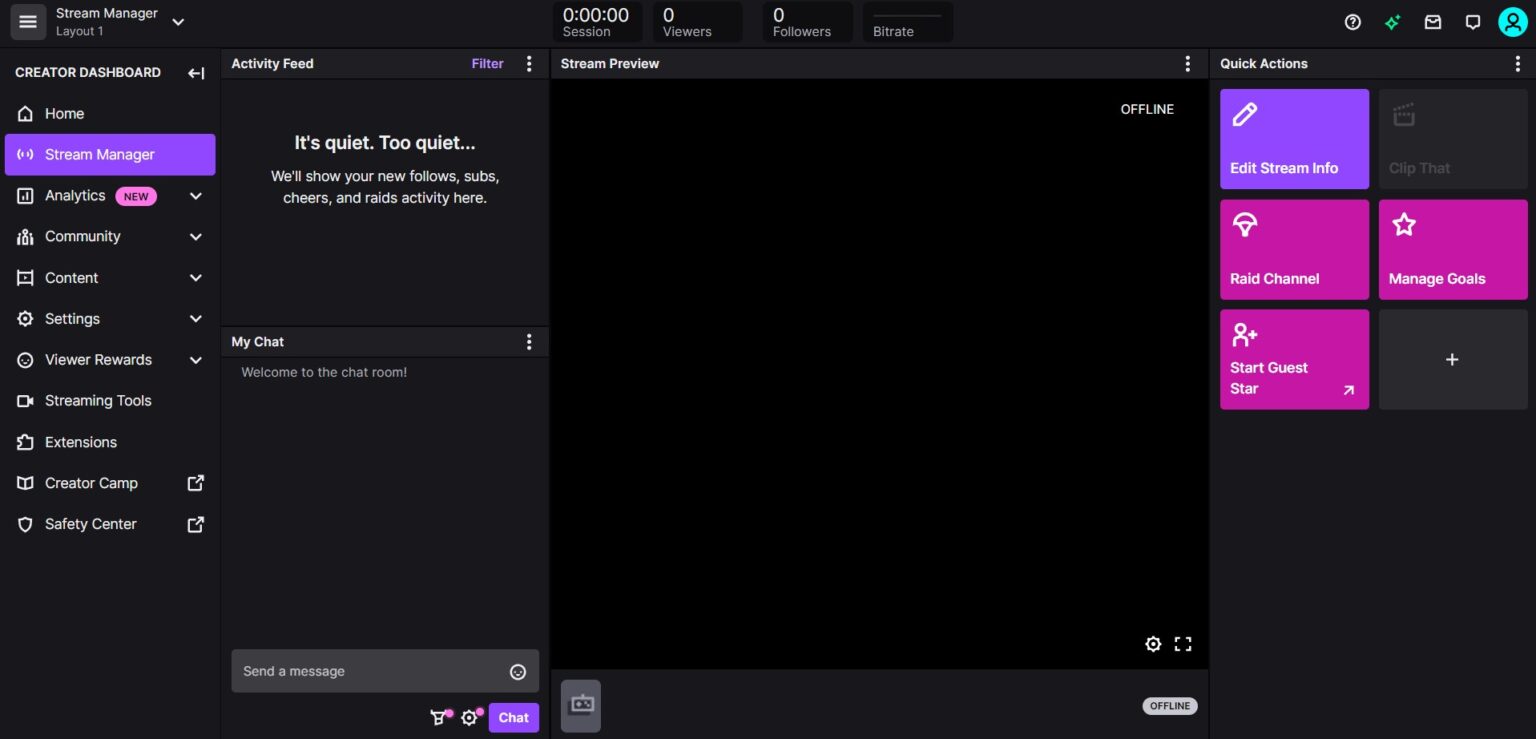Image resolution: width=1536 pixels, height=739 pixels.
Task: Enter fullscreen on the stream preview
Action: [1183, 643]
